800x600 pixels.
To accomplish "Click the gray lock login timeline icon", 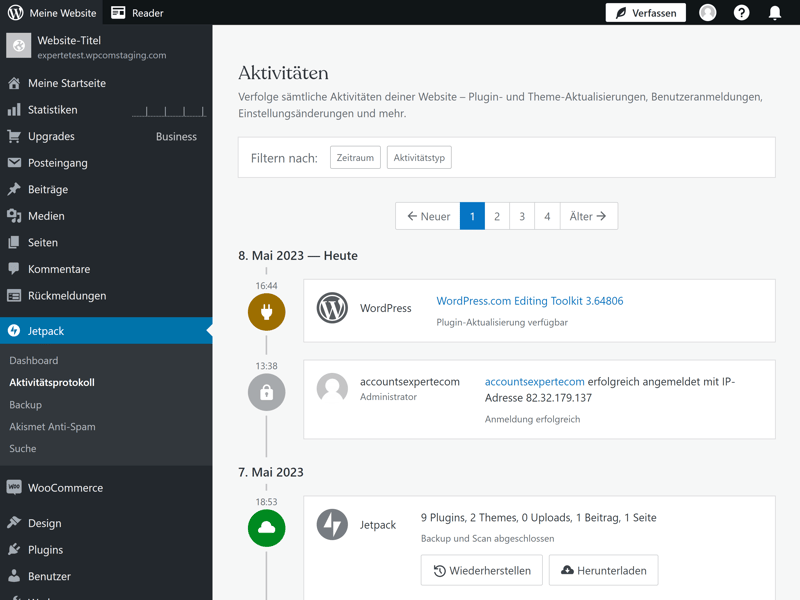I will click(266, 393).
